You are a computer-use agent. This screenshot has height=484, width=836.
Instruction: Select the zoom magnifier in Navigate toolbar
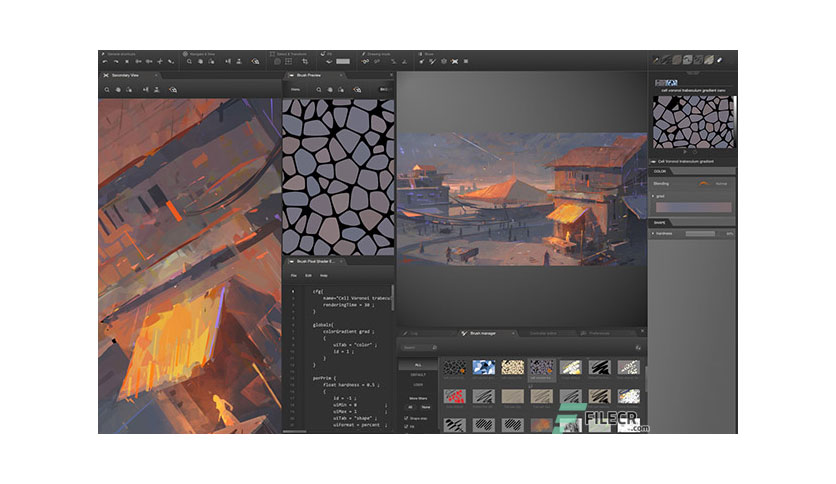(189, 62)
